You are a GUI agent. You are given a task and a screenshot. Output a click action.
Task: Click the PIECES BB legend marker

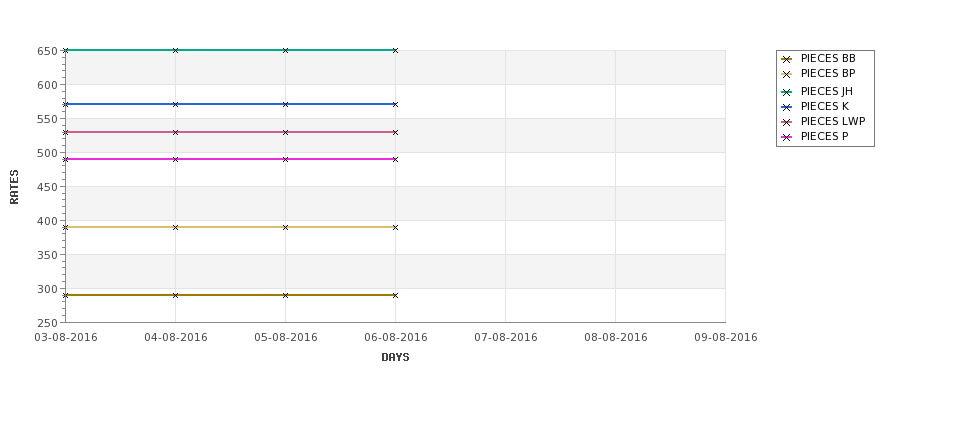point(787,60)
